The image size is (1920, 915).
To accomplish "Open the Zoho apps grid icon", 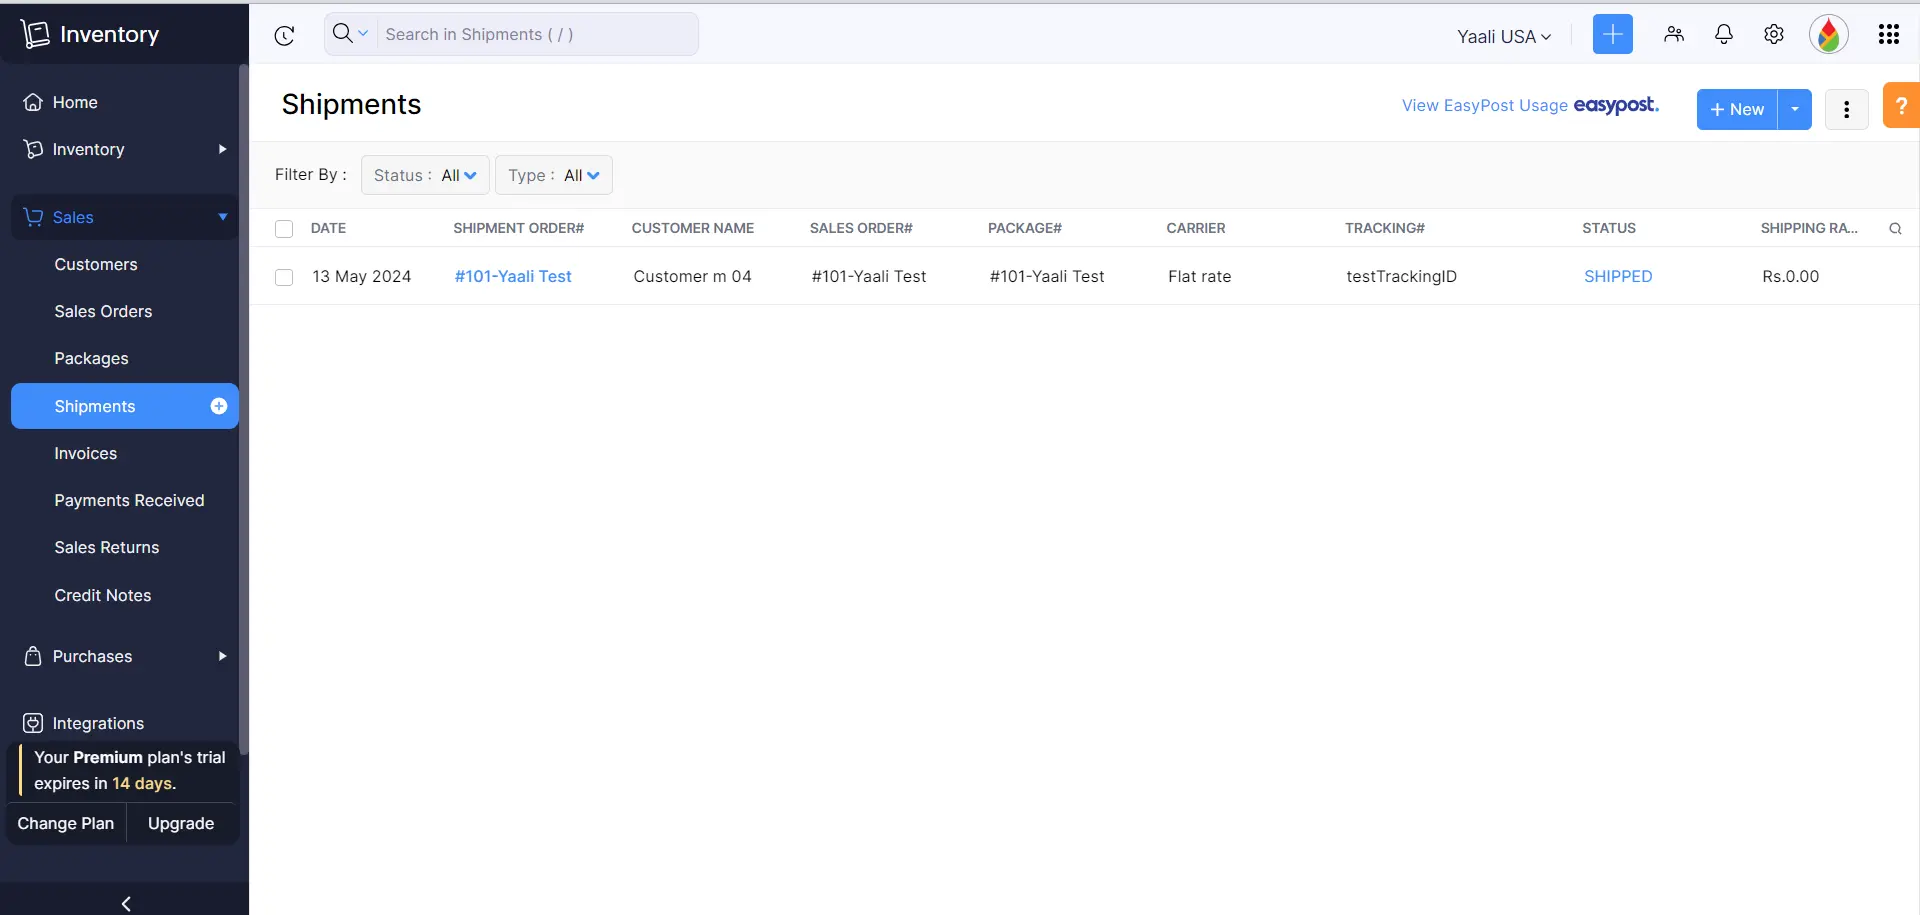I will [1889, 34].
